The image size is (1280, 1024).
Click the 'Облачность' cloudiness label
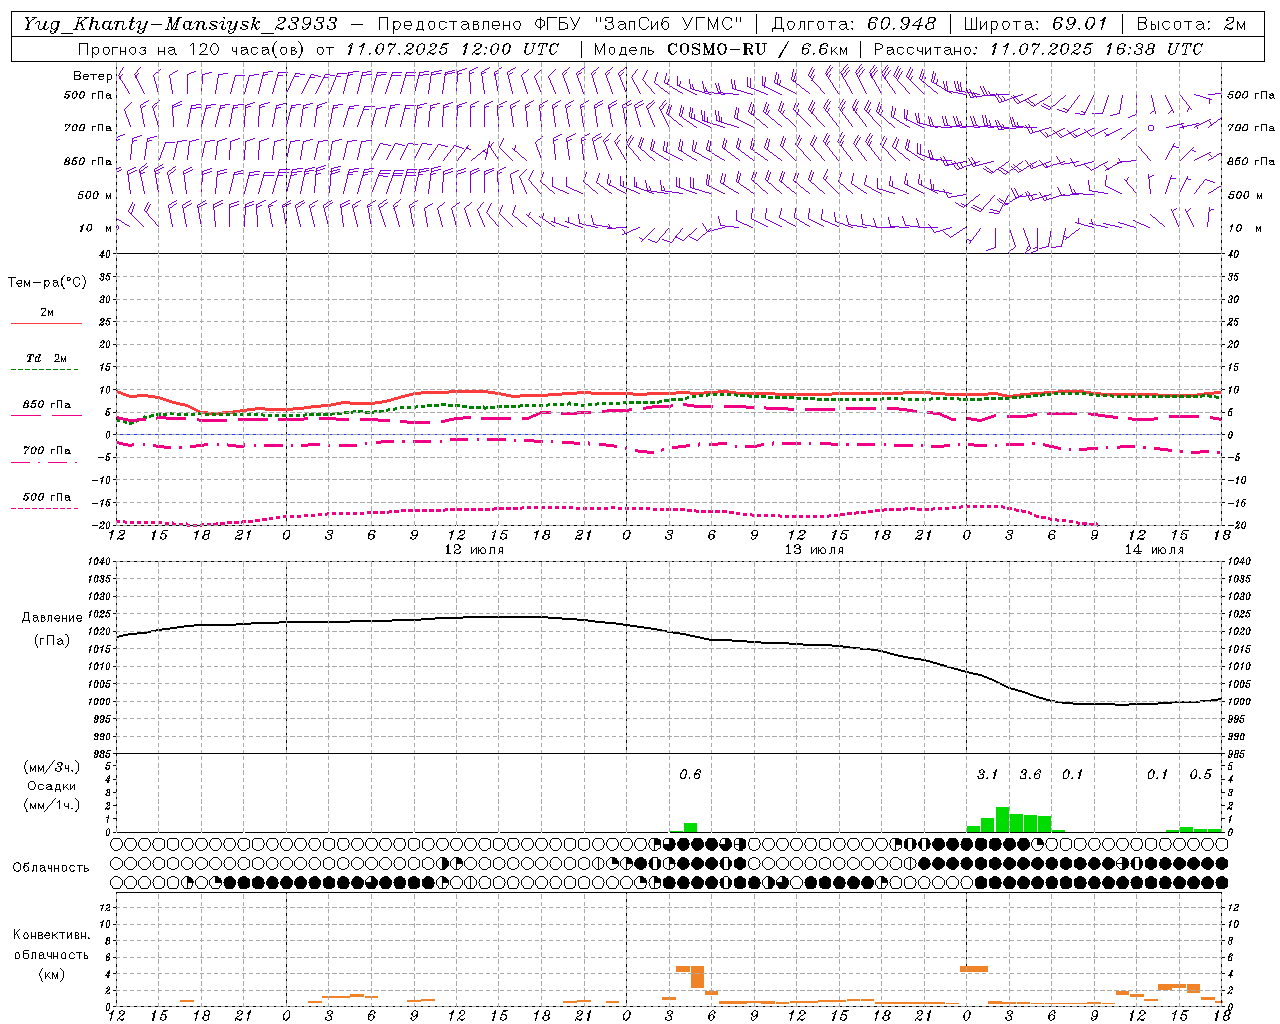coord(51,867)
